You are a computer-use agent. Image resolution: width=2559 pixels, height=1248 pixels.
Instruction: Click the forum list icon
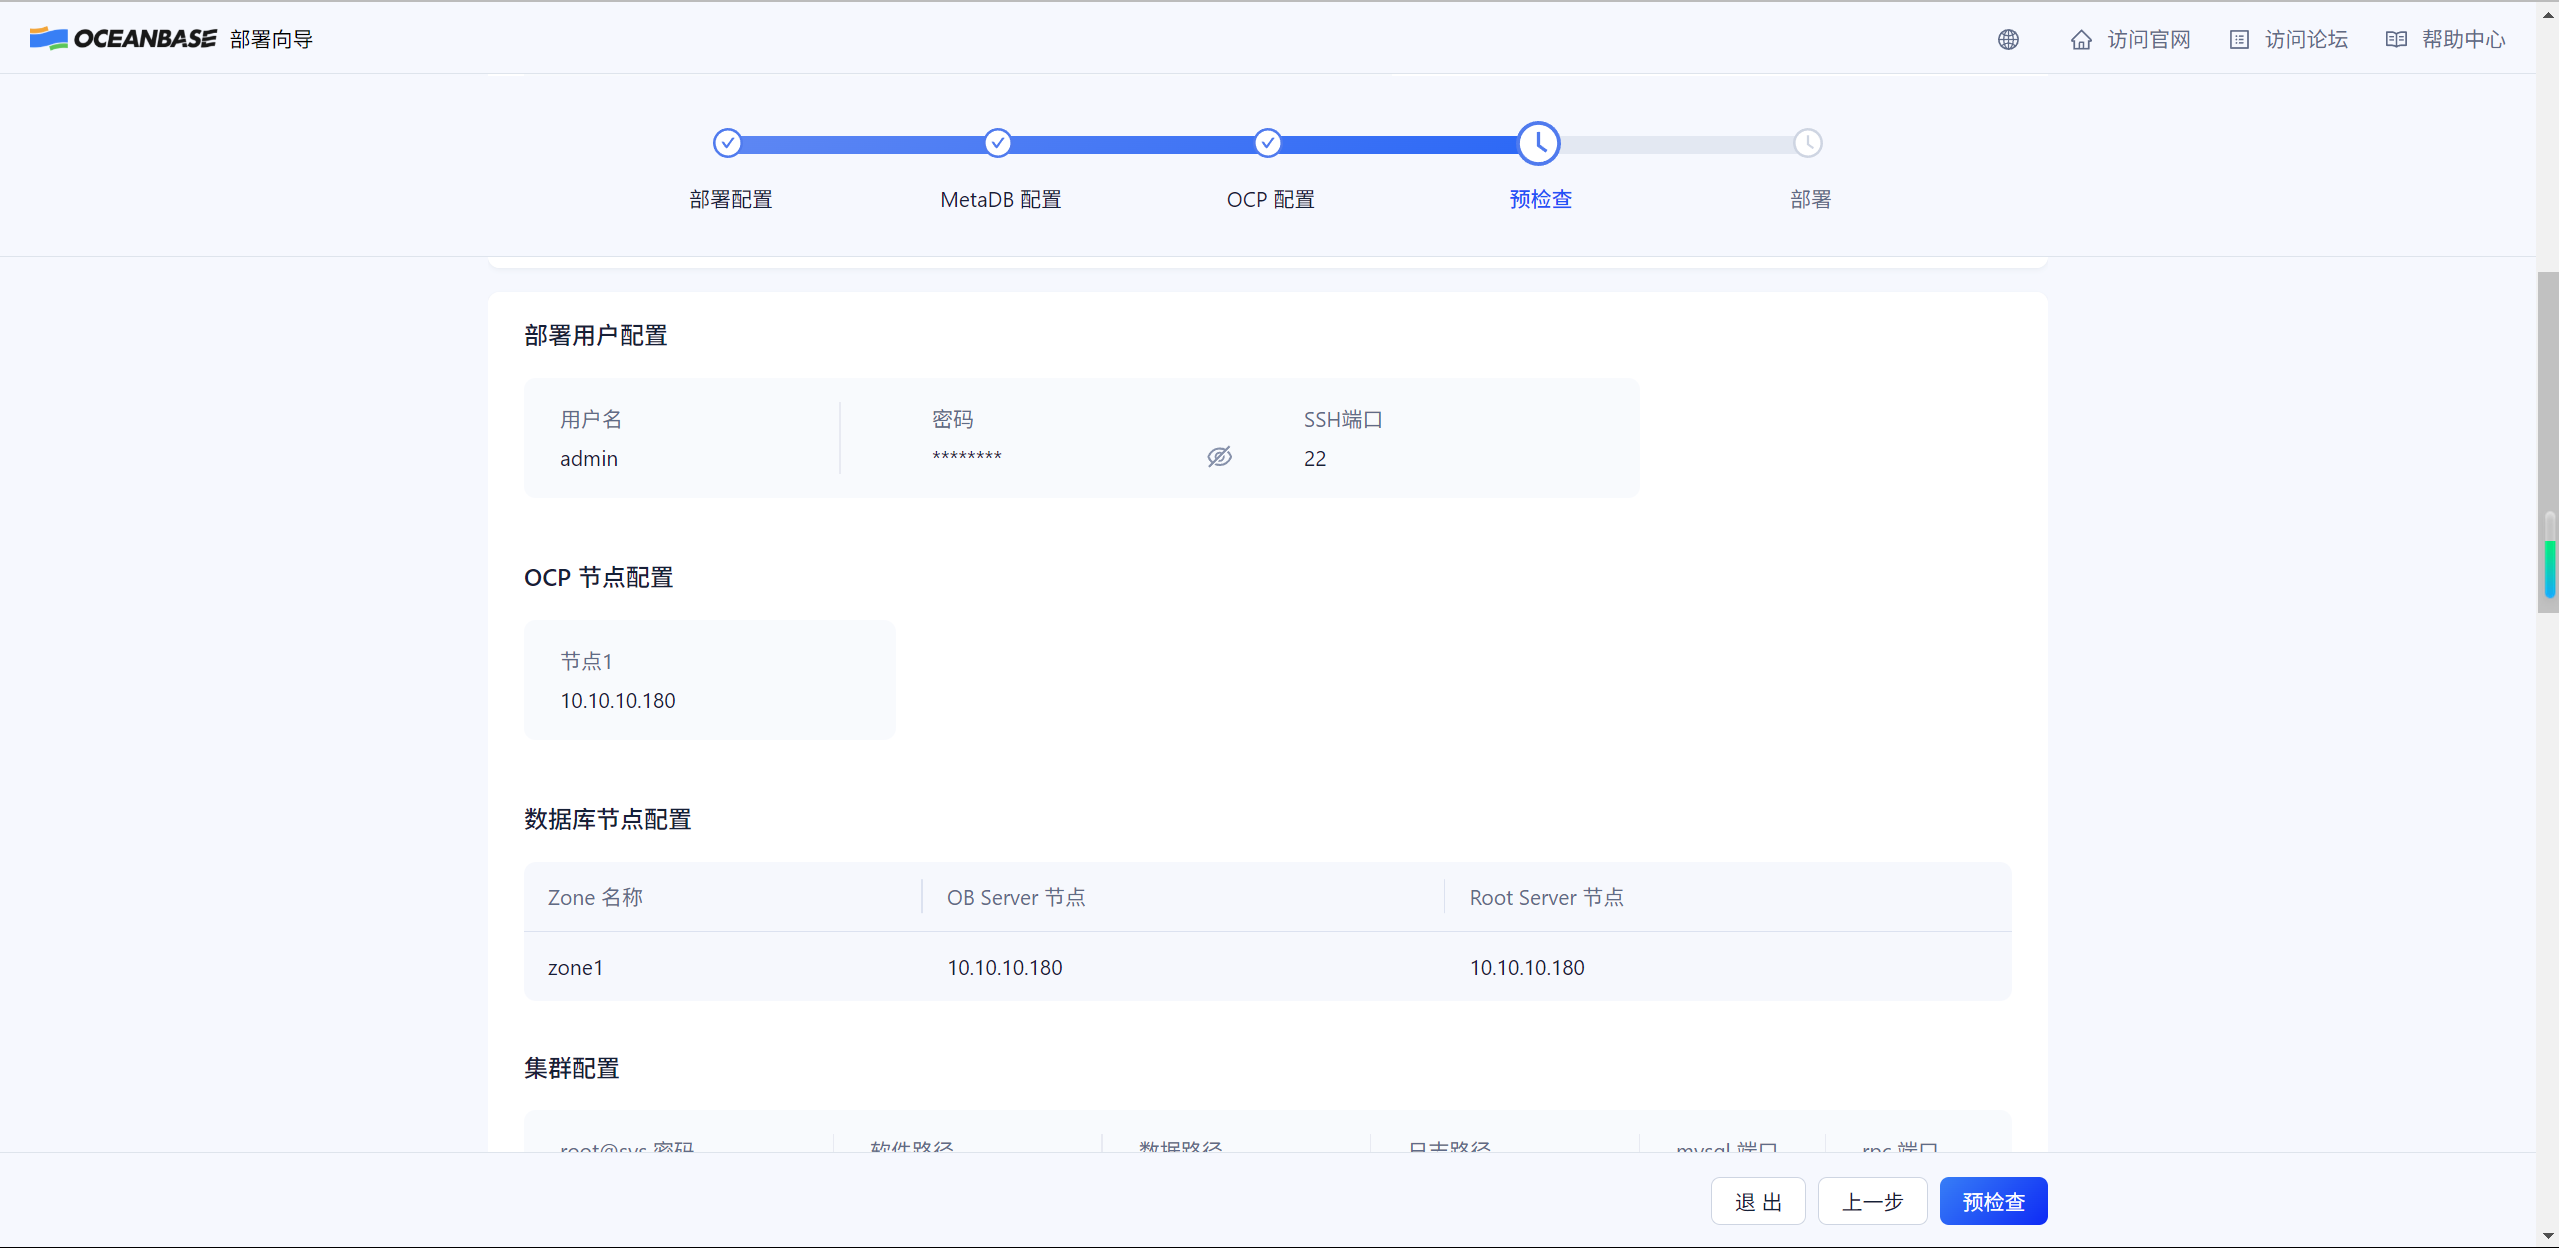(2239, 40)
